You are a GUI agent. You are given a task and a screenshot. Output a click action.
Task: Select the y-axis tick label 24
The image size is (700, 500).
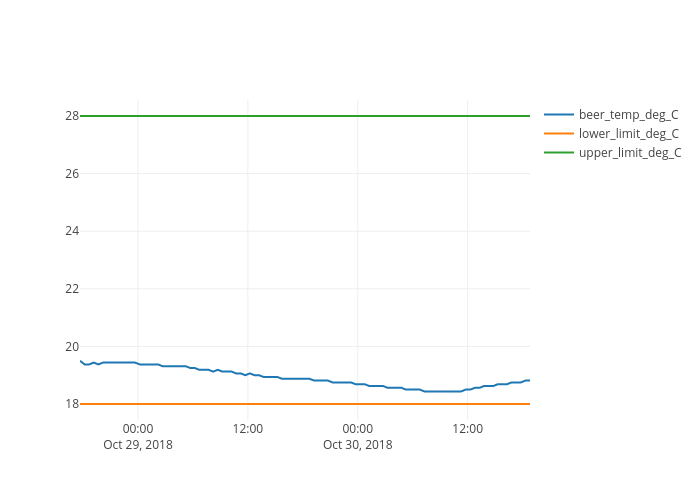coord(72,231)
